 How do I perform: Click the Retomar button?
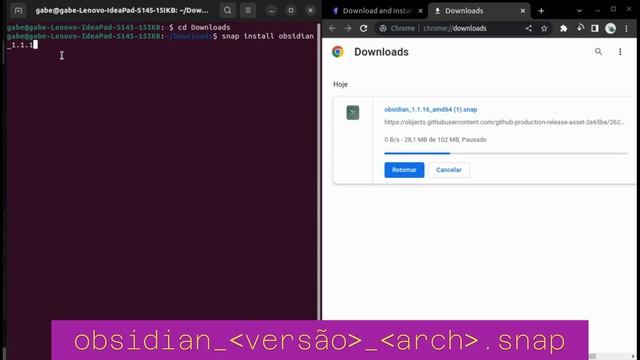click(x=404, y=170)
